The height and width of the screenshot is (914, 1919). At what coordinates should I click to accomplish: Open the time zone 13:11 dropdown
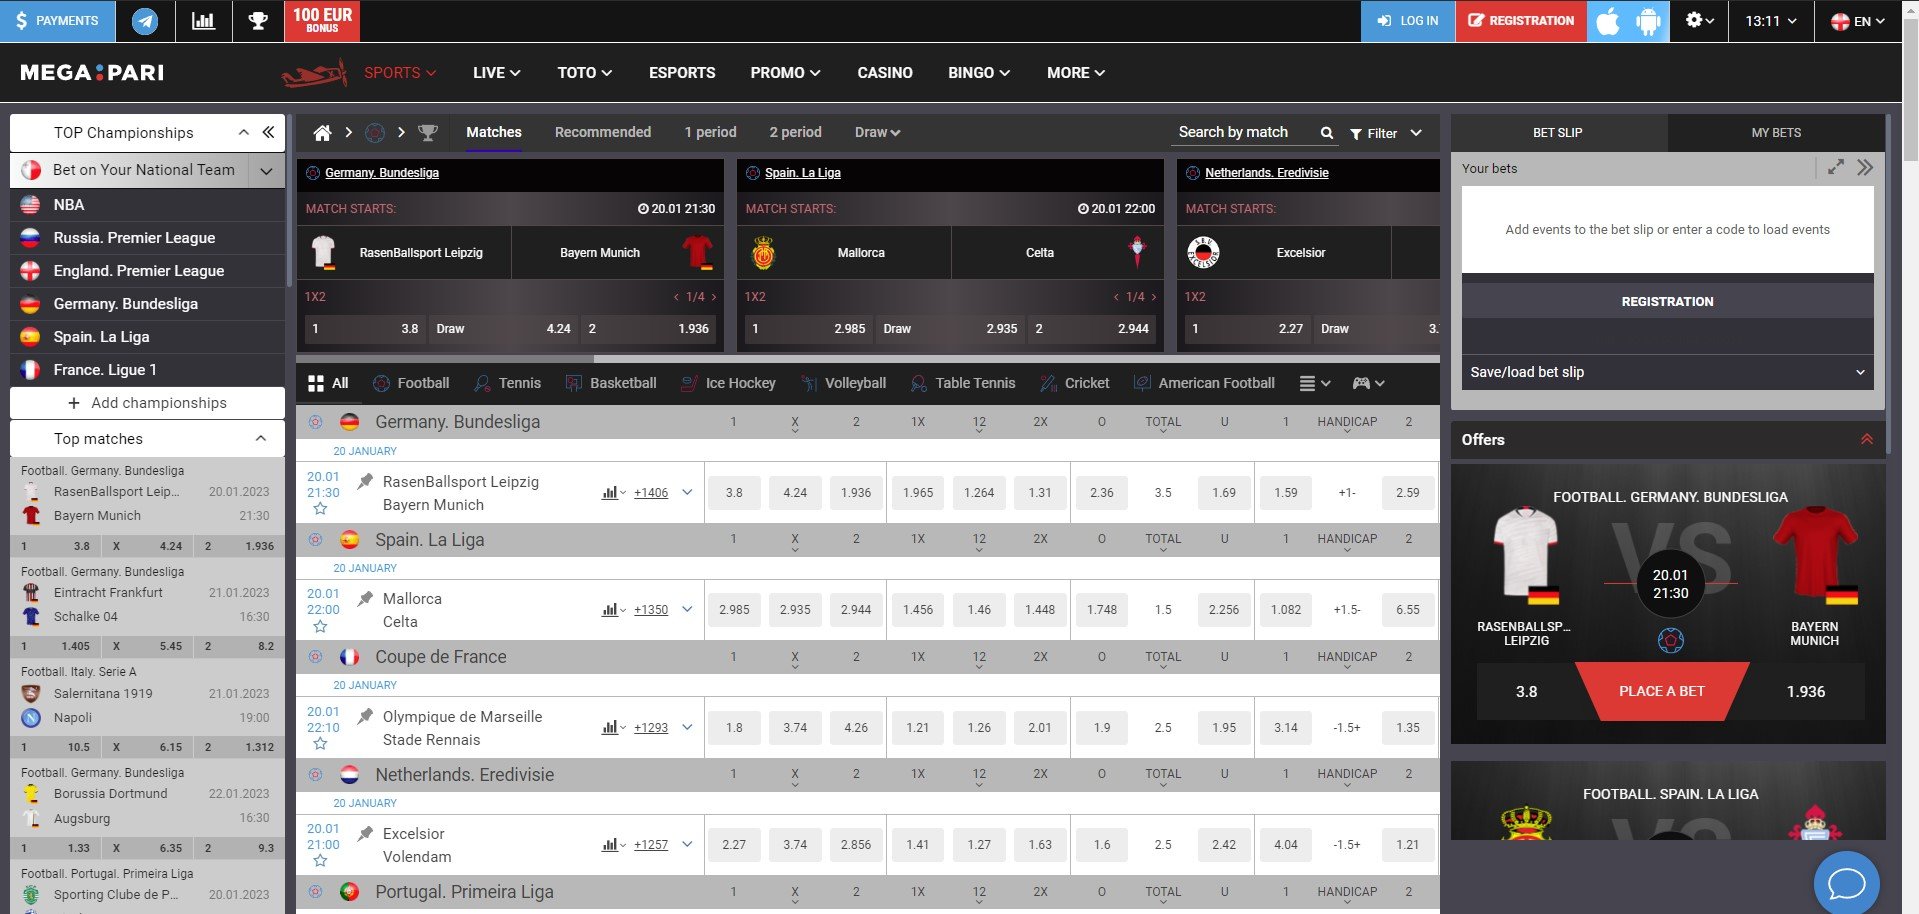click(x=1770, y=21)
